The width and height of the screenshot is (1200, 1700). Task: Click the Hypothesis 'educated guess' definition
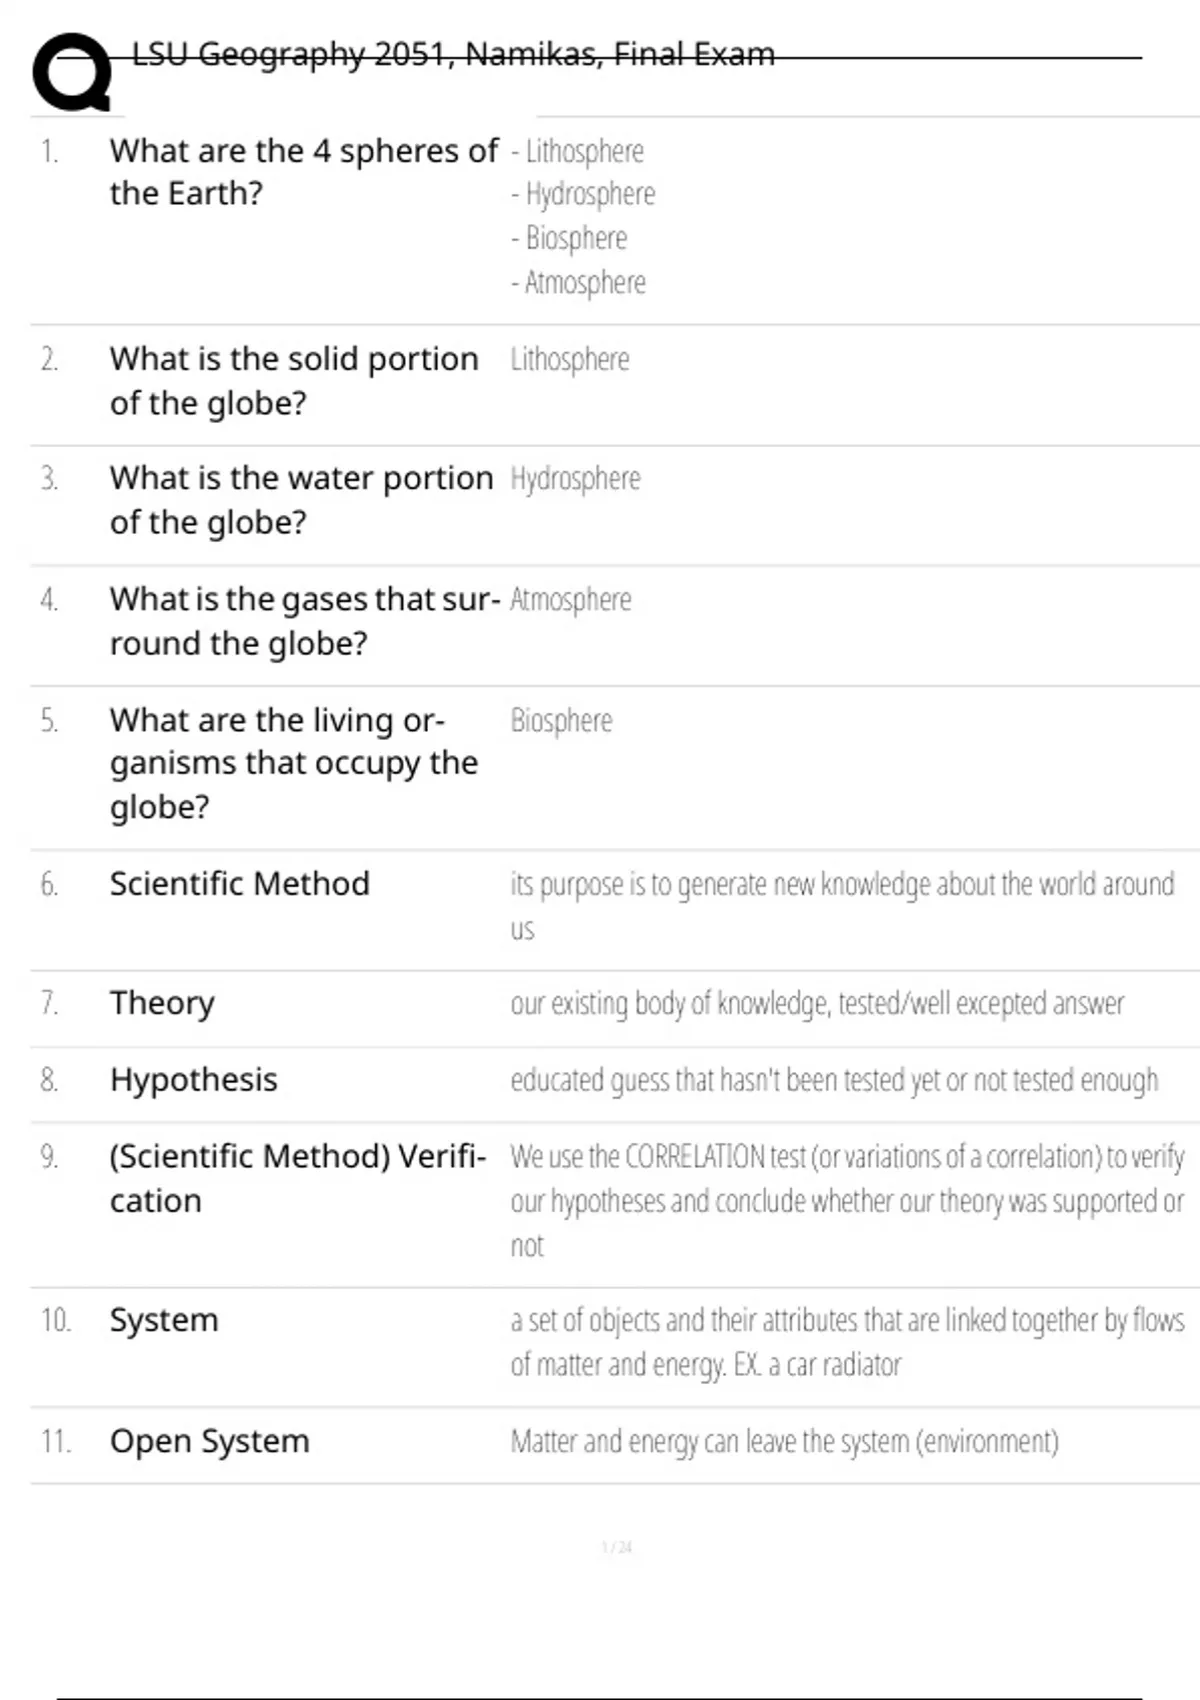pos(834,1080)
